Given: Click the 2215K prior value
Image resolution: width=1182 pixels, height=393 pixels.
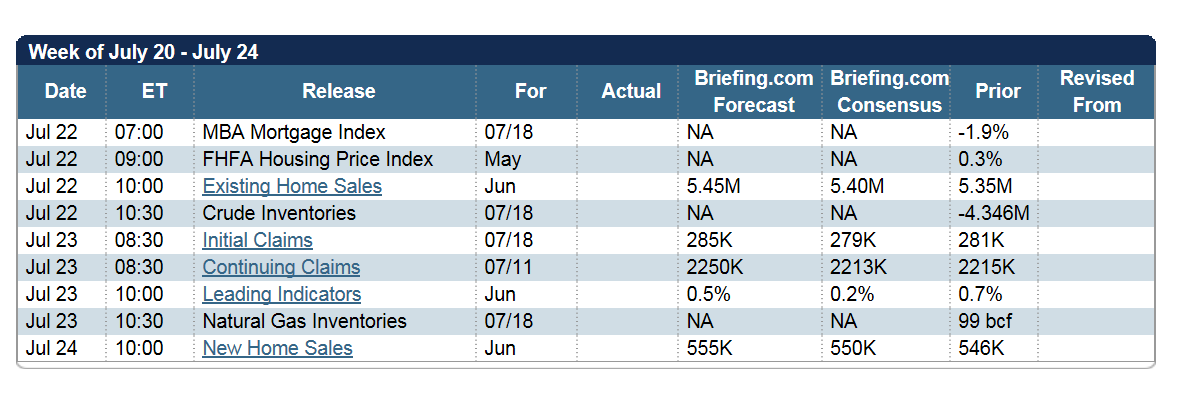Looking at the screenshot, I should pos(987,267).
